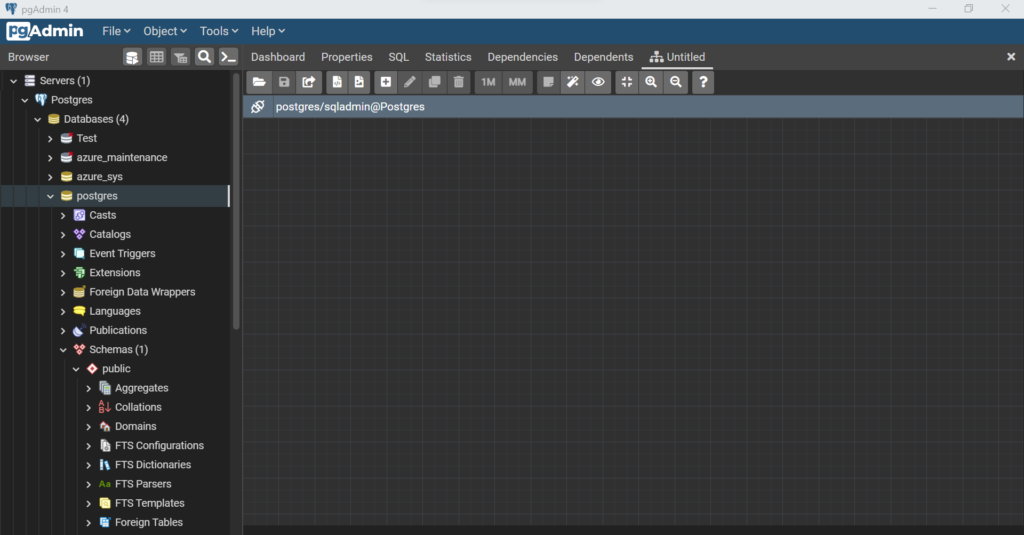Image resolution: width=1024 pixels, height=535 pixels.
Task: Click the Edit table pencil icon
Action: [410, 82]
